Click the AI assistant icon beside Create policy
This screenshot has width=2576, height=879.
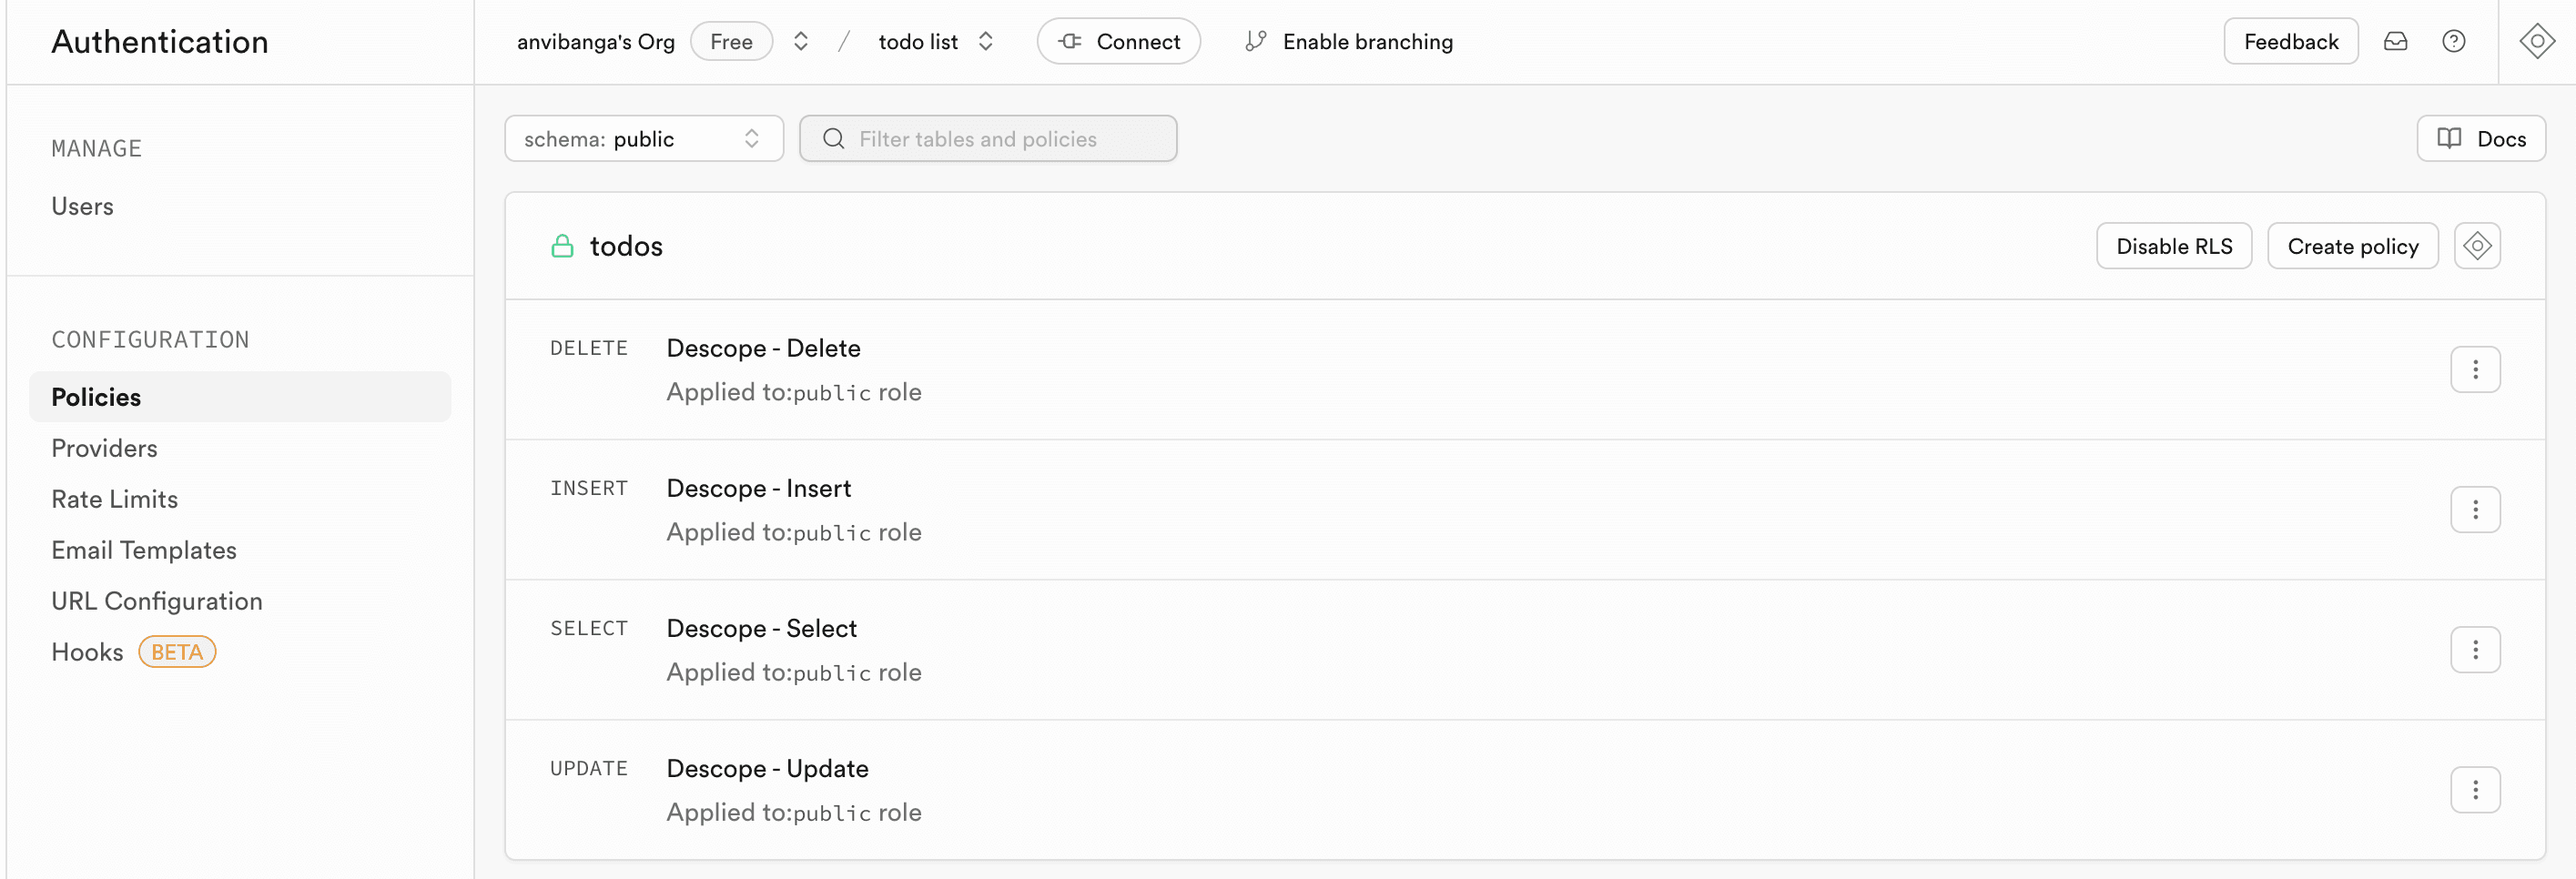(x=2476, y=246)
